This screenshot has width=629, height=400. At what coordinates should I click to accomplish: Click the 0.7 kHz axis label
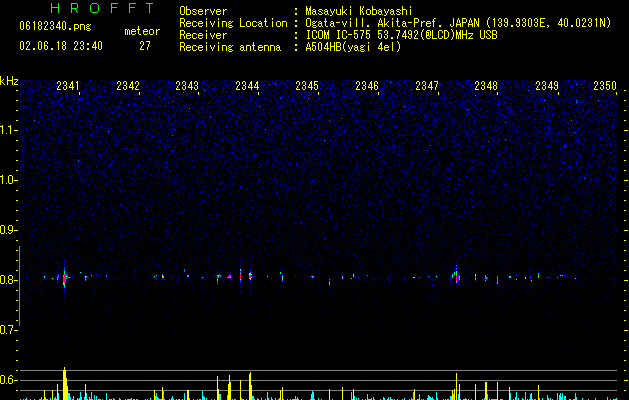coord(8,330)
